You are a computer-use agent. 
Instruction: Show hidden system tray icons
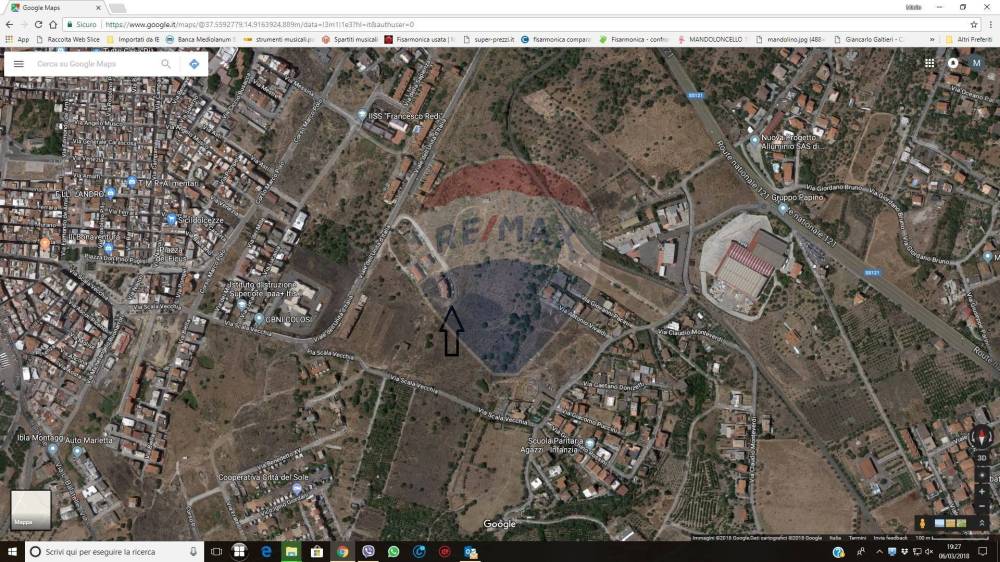click(x=879, y=552)
